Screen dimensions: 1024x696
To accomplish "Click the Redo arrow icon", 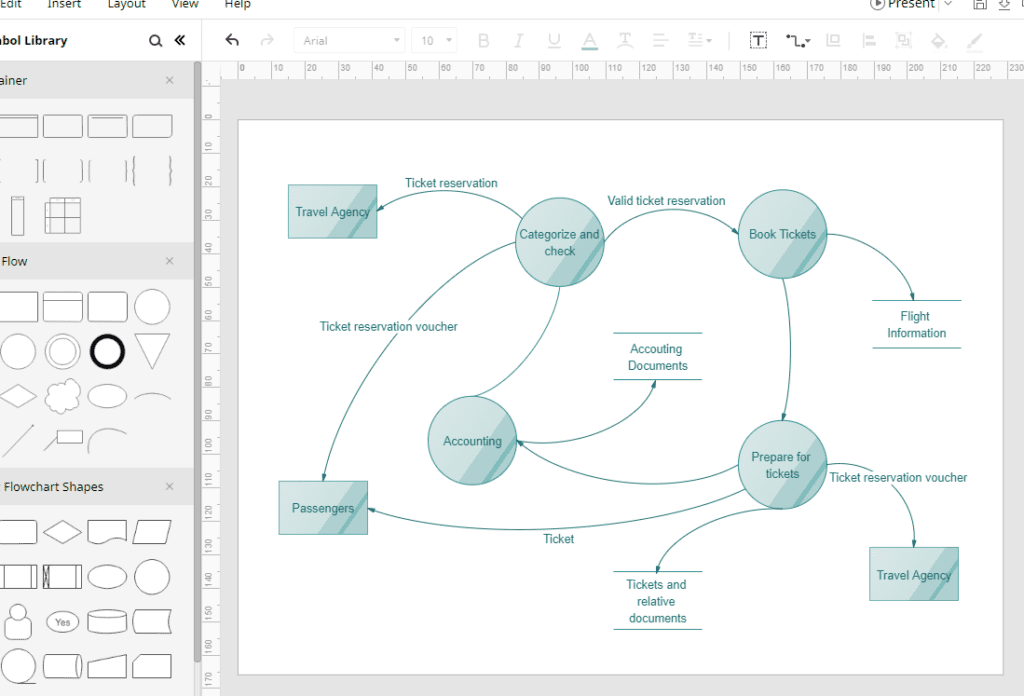I will 267,40.
